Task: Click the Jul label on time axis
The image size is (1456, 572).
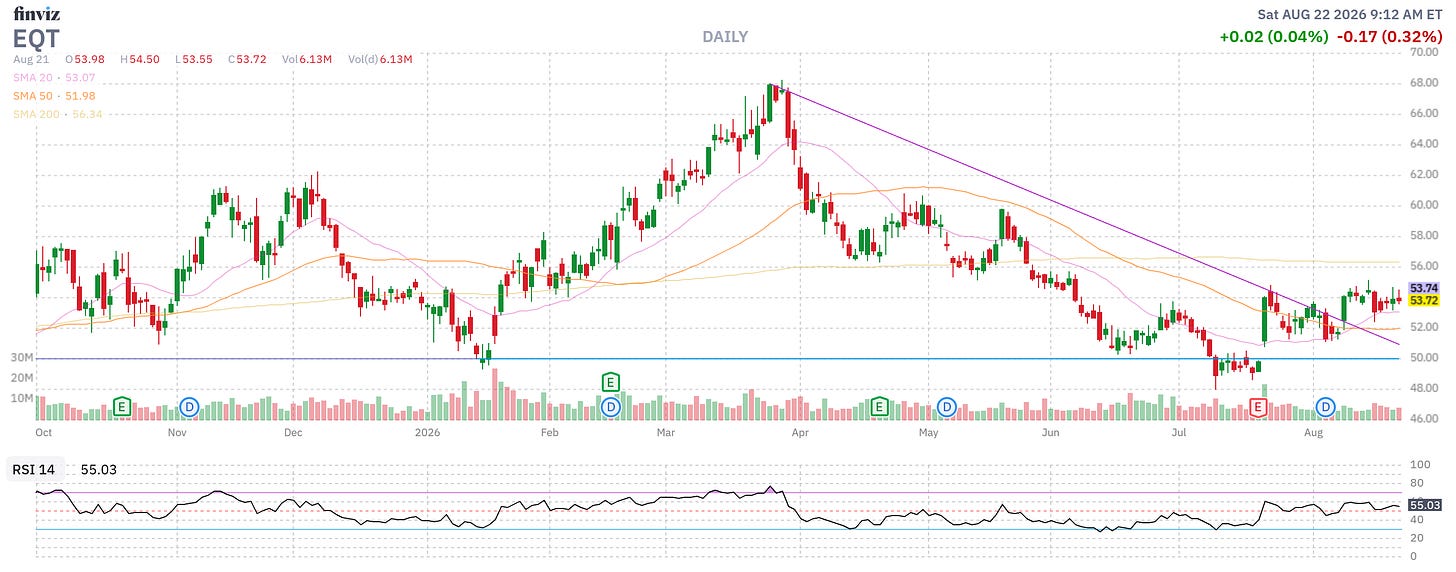Action: click(x=1179, y=433)
